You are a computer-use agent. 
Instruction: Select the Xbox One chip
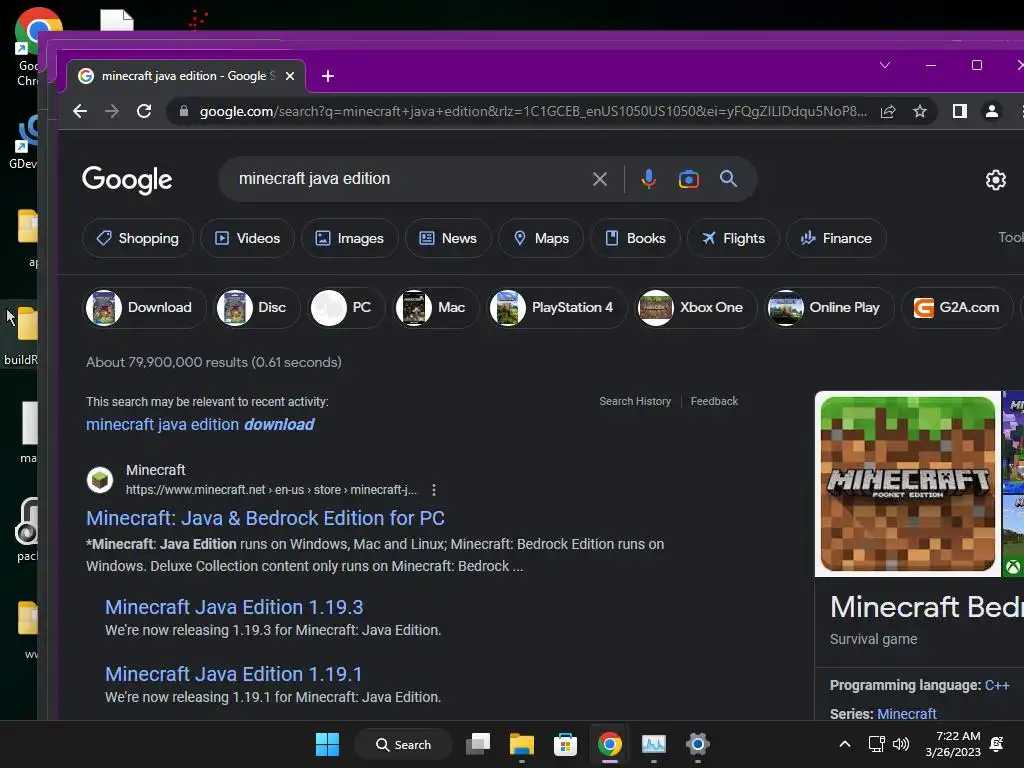696,308
